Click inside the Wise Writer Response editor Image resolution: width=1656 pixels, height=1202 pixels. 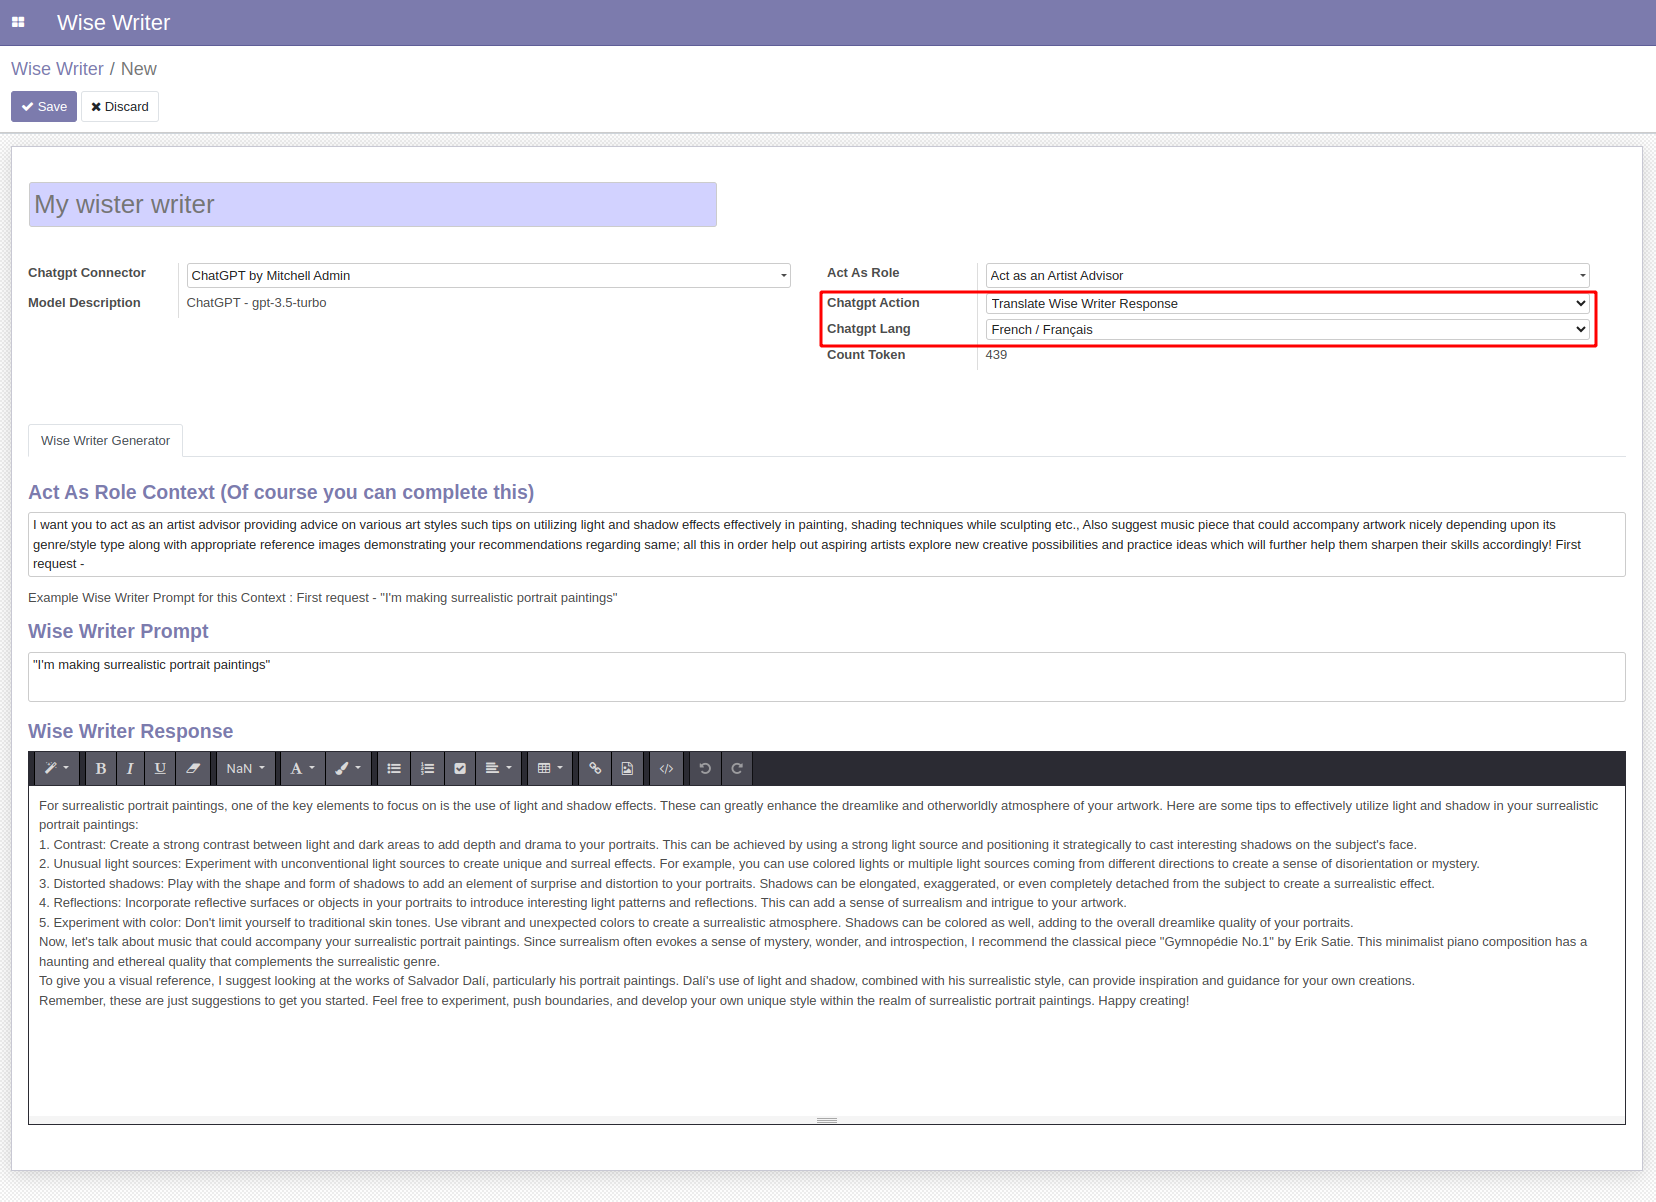[827, 950]
